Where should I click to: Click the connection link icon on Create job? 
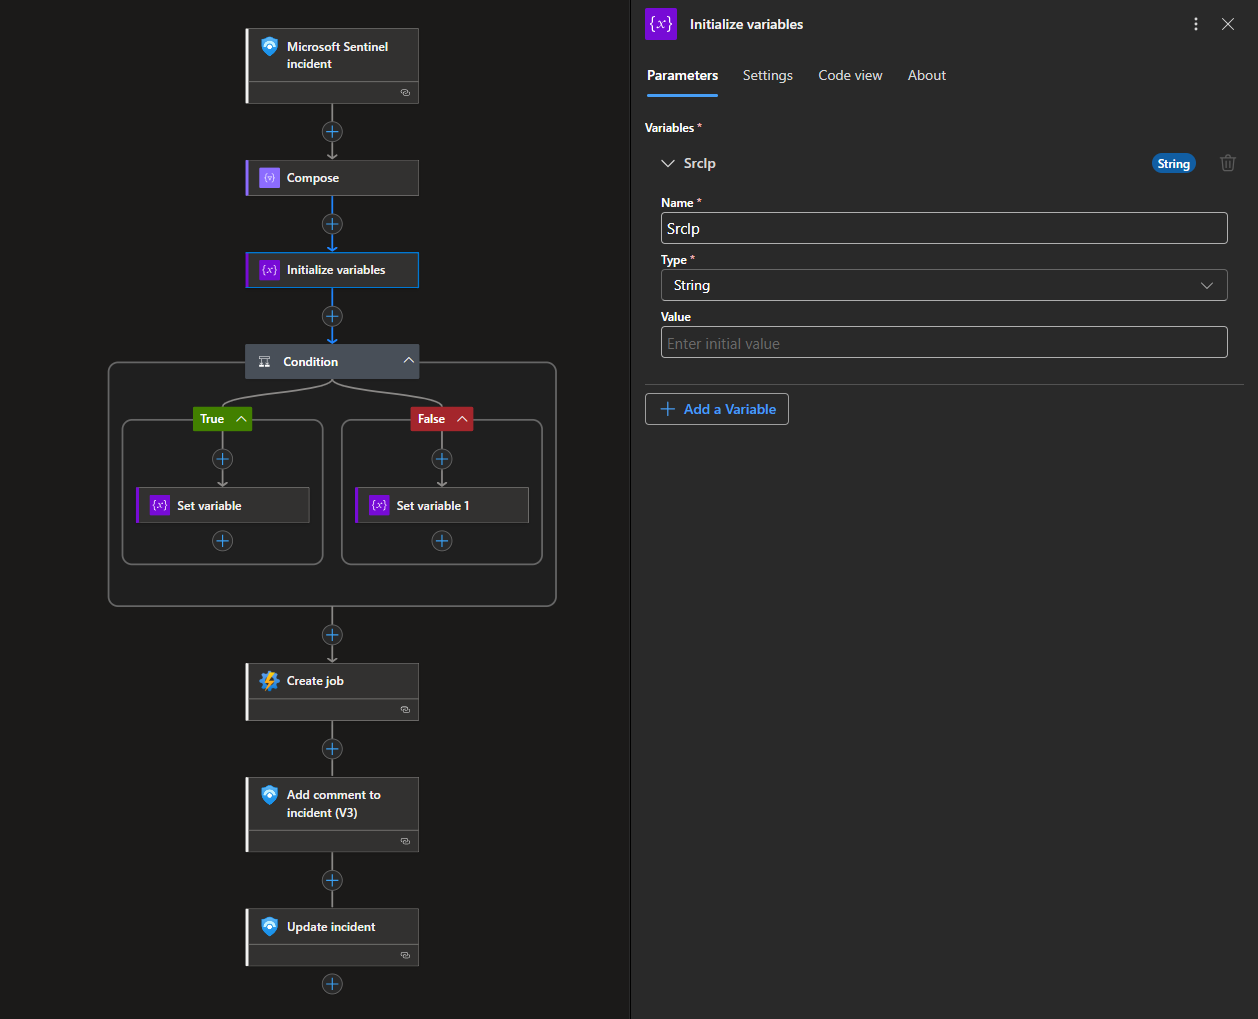(x=405, y=709)
